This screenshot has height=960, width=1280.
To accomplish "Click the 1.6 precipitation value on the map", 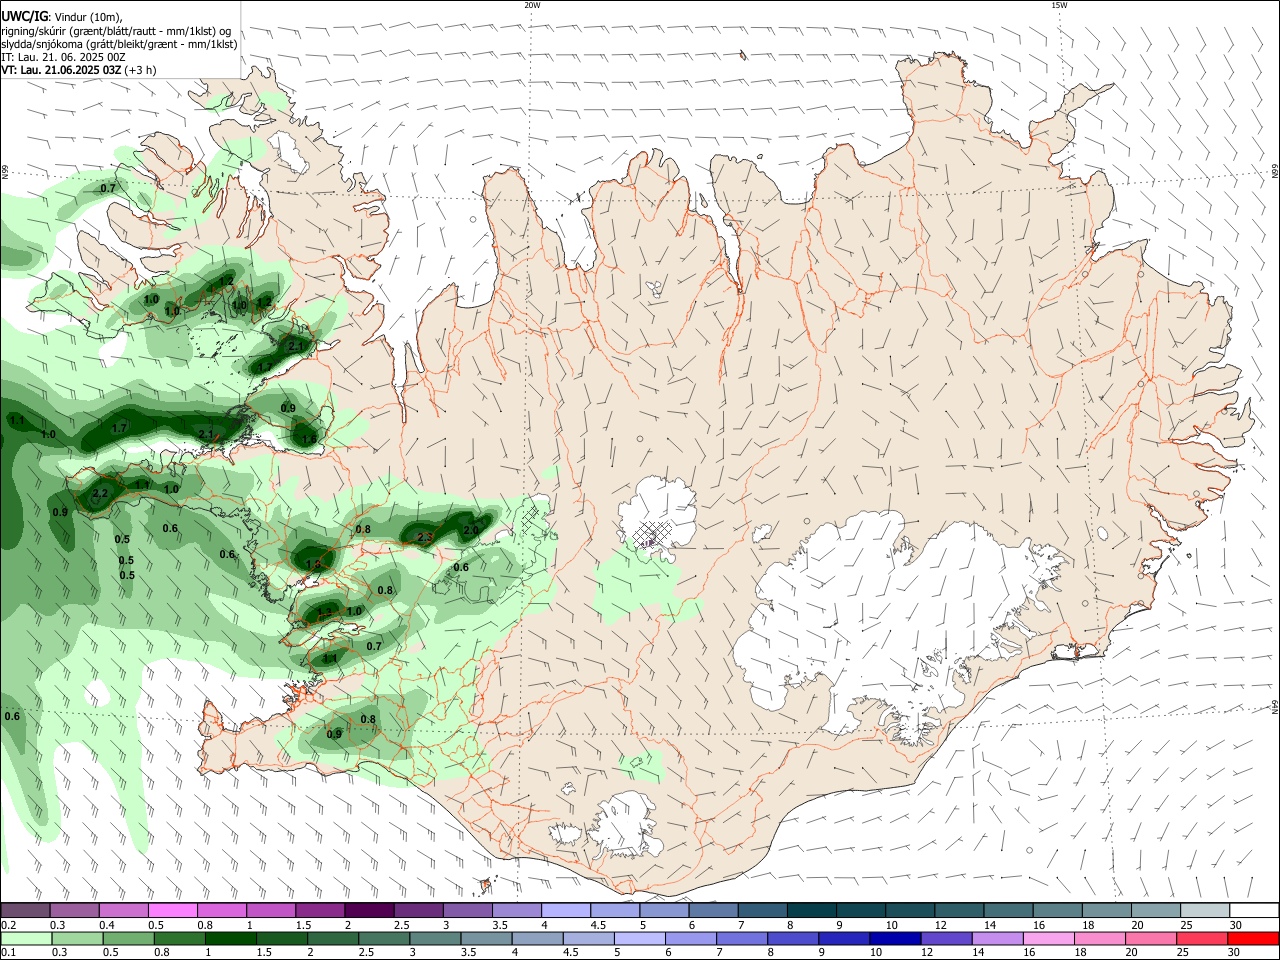I will [x=309, y=439].
